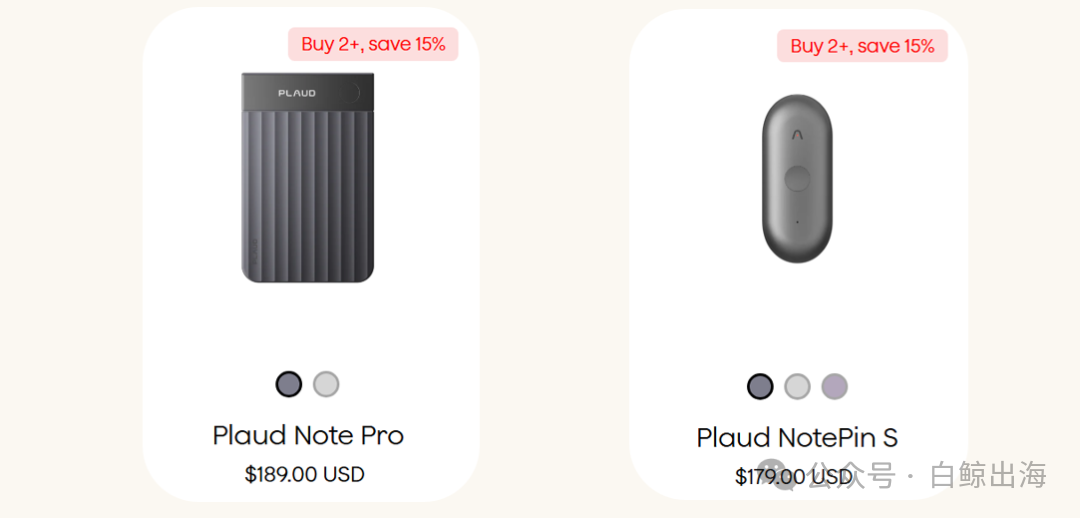The image size is (1080, 518).
Task: Click the 白鲸出海 watermark text
Action: [988, 476]
